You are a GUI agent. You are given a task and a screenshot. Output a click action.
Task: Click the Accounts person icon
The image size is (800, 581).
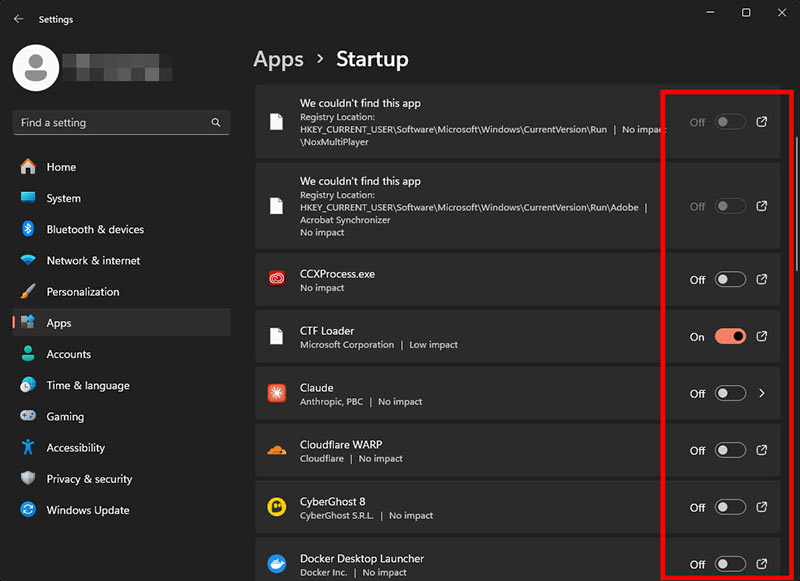[28, 353]
